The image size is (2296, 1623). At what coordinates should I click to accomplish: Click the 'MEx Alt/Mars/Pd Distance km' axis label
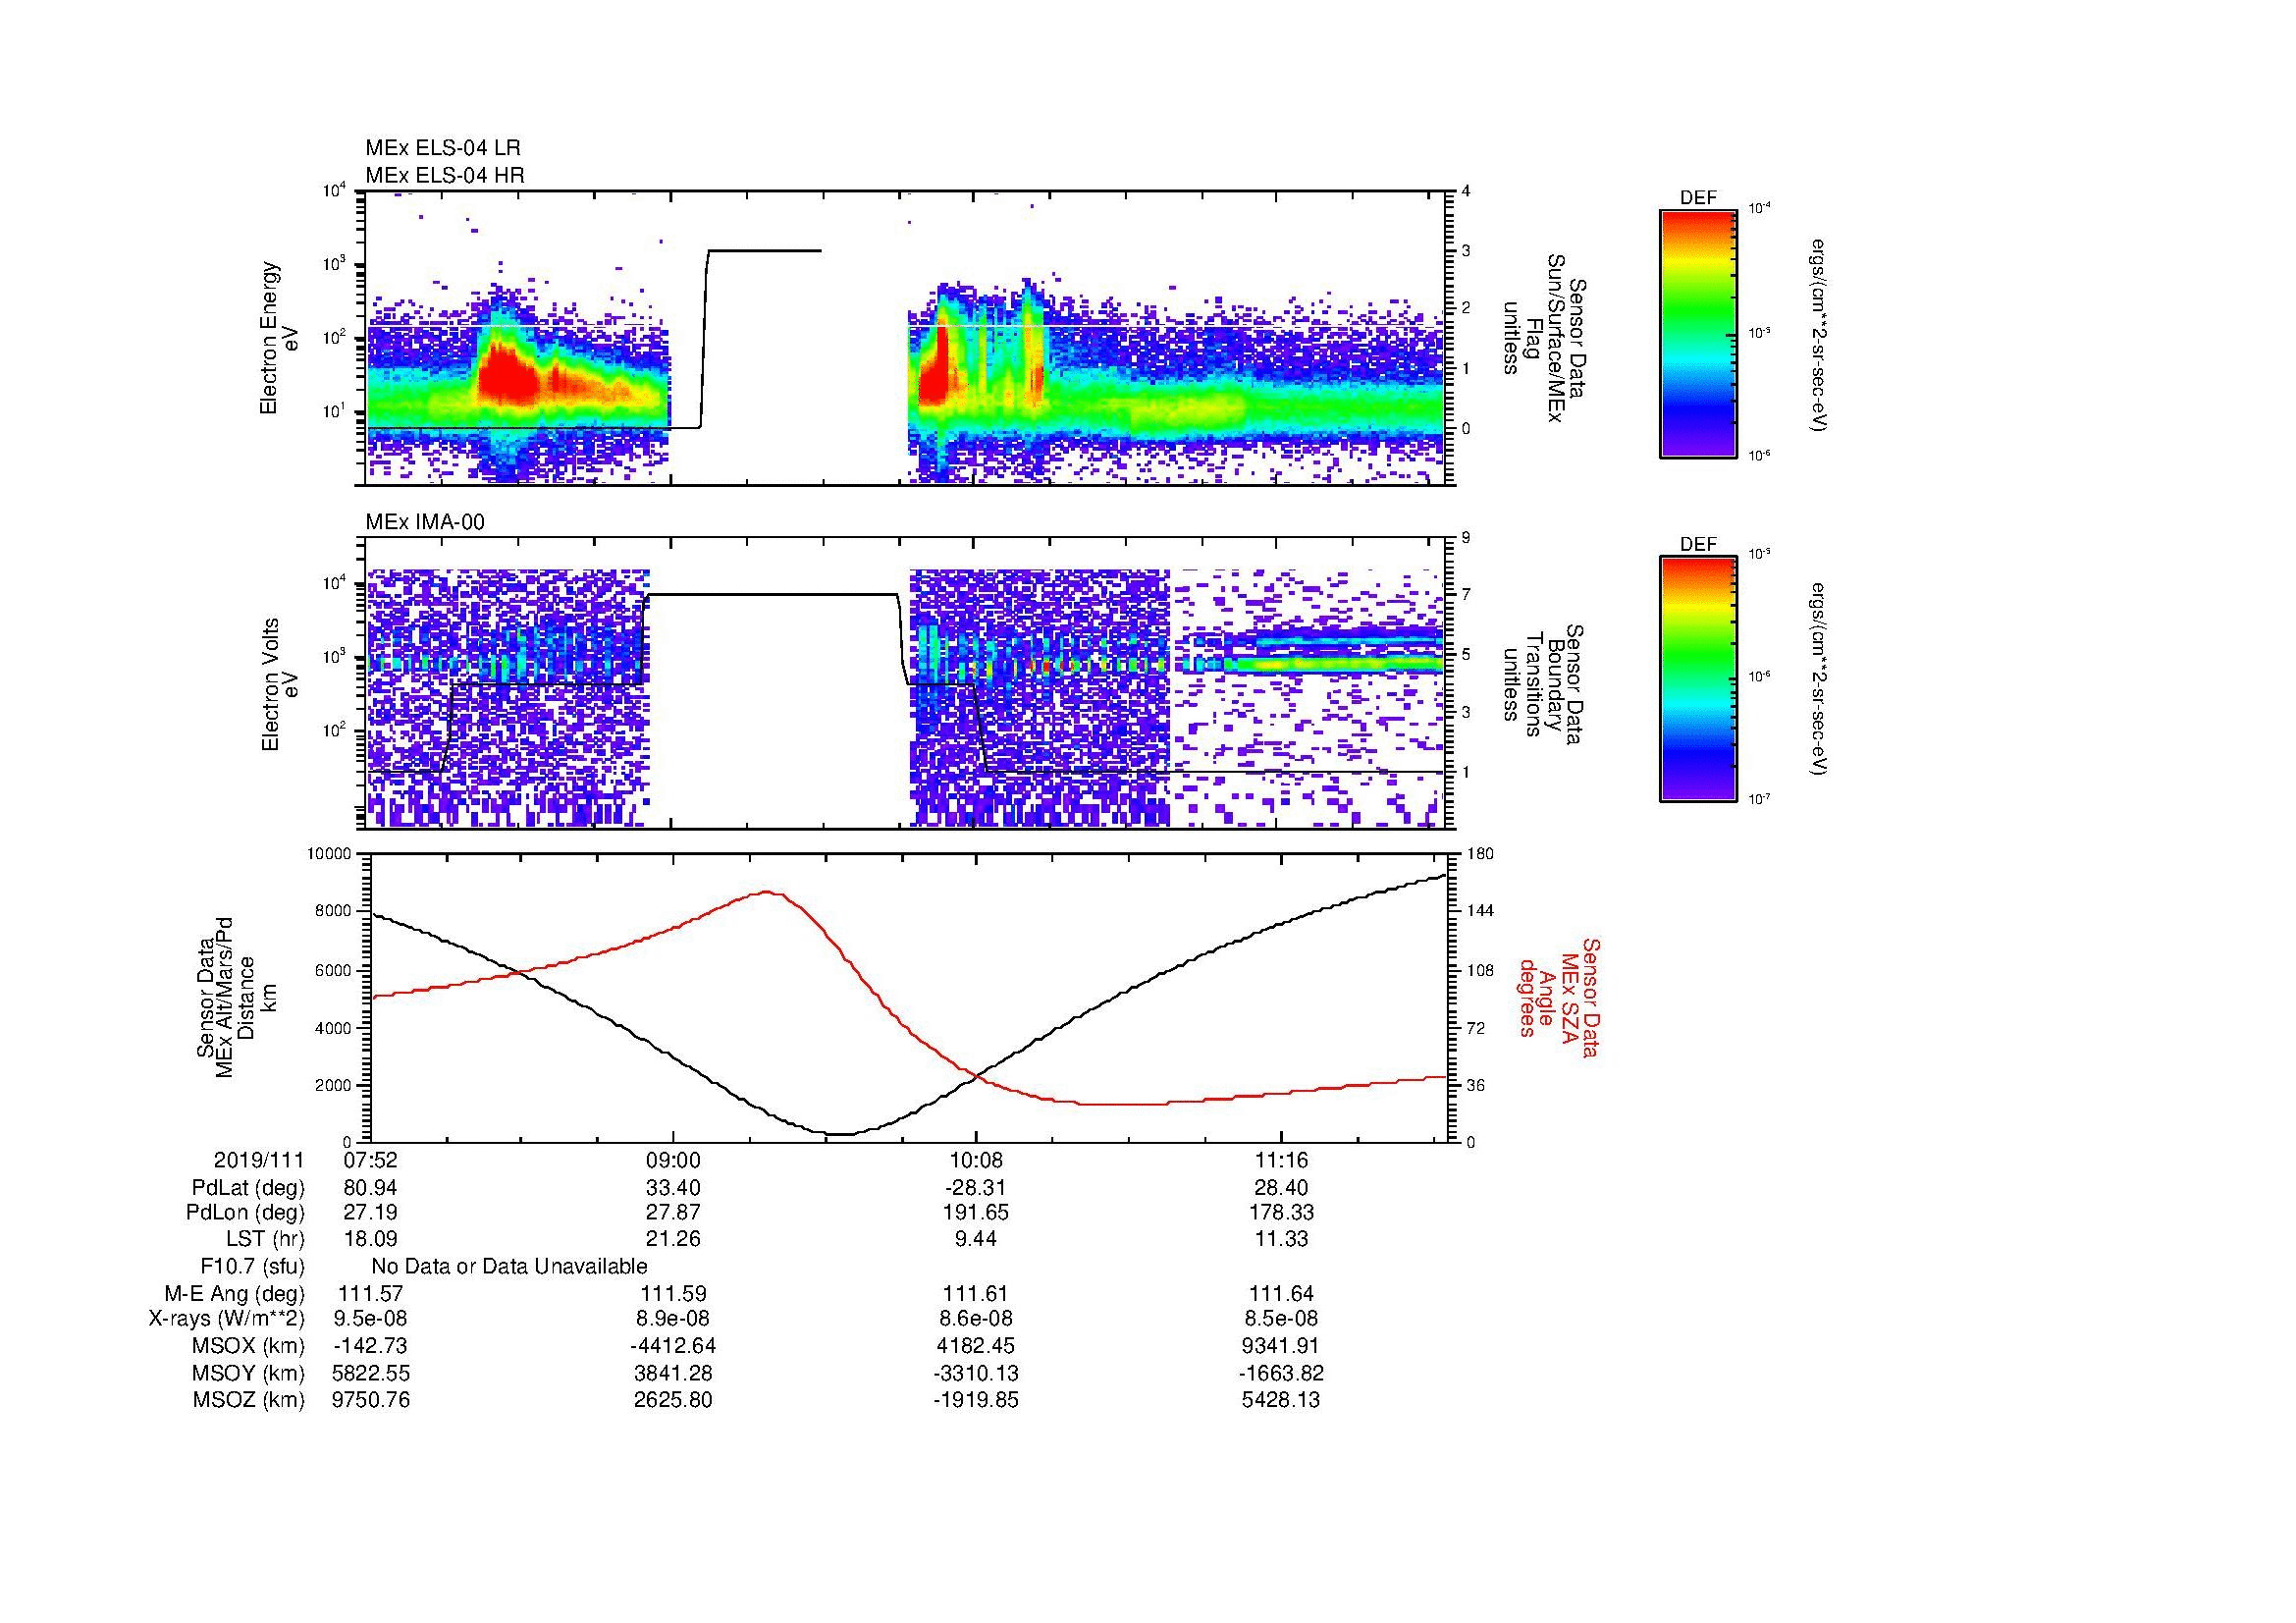coord(237,998)
